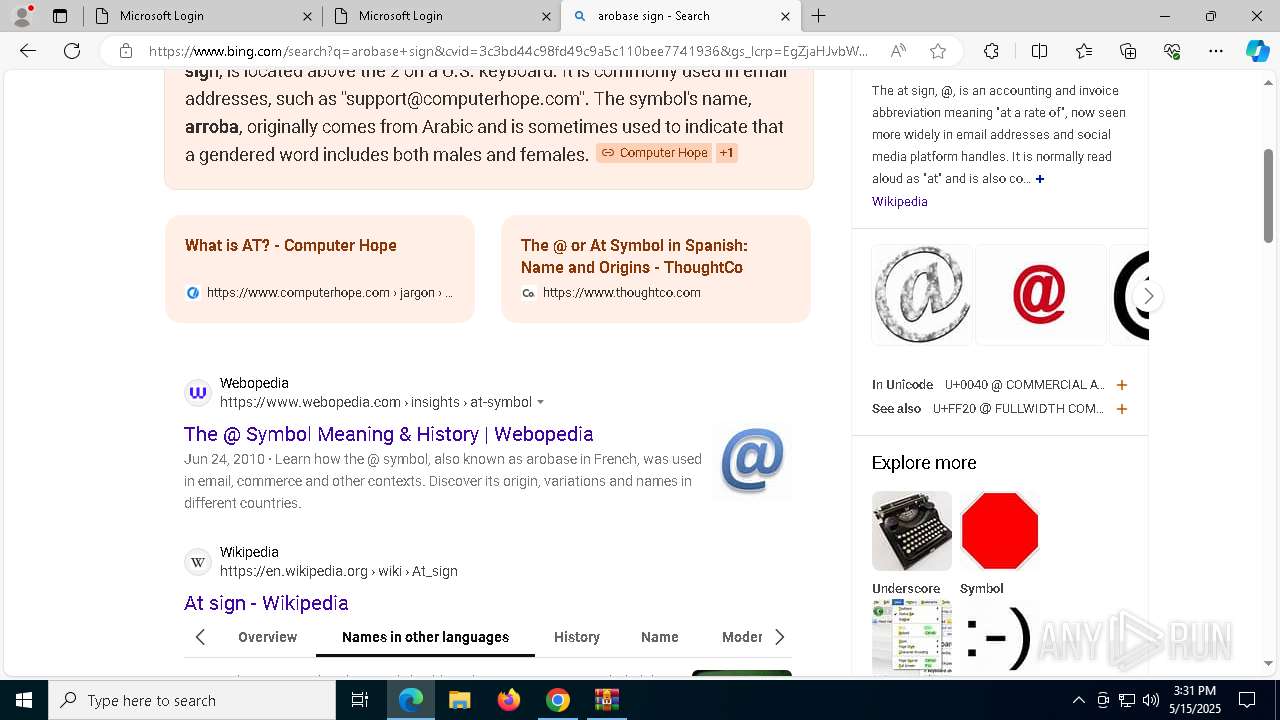The image size is (1280, 720).
Task: Show more at sign images arrow
Action: (x=1148, y=296)
